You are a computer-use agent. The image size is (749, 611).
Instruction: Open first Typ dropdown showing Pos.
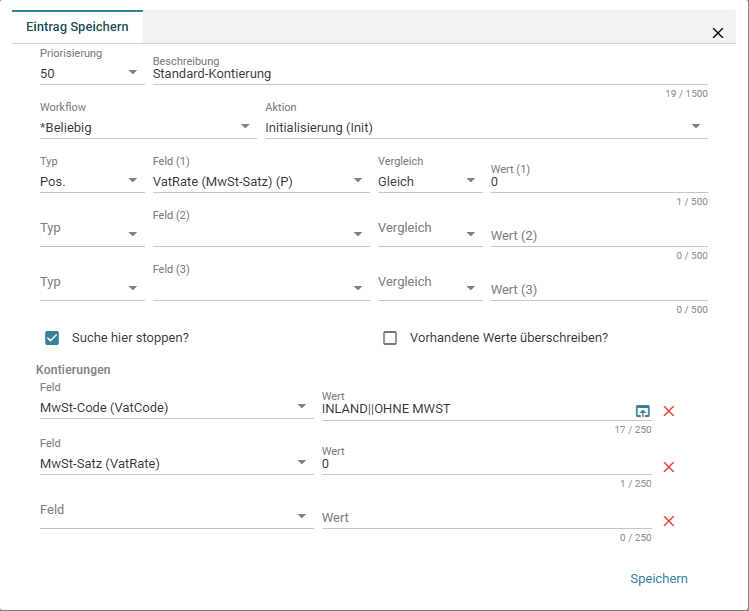[x=92, y=182]
